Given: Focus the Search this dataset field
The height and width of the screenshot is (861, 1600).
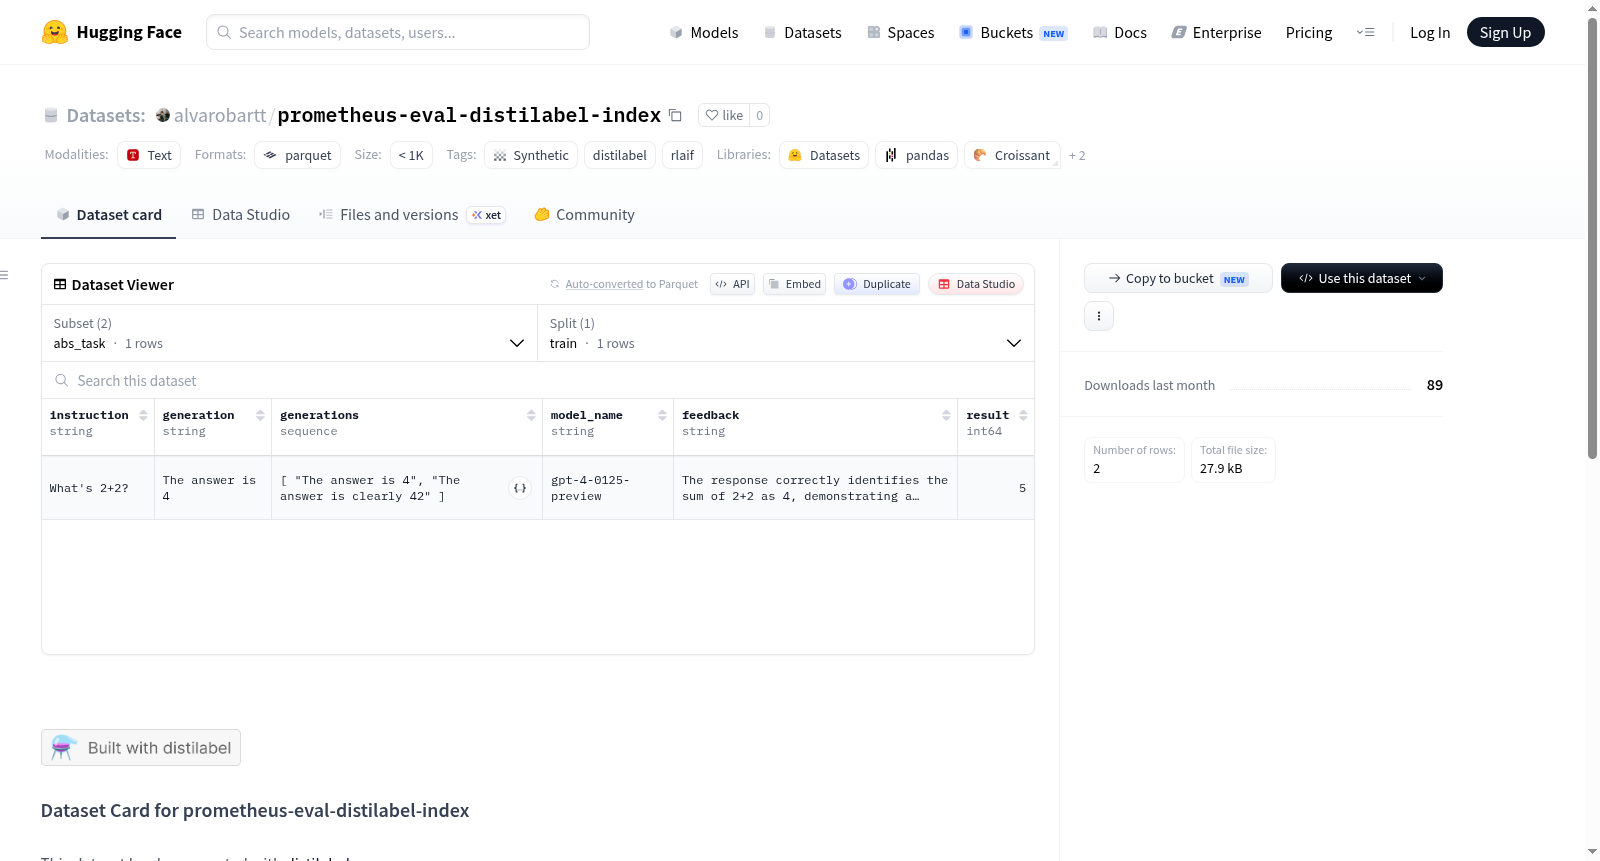Looking at the screenshot, I should click(538, 381).
